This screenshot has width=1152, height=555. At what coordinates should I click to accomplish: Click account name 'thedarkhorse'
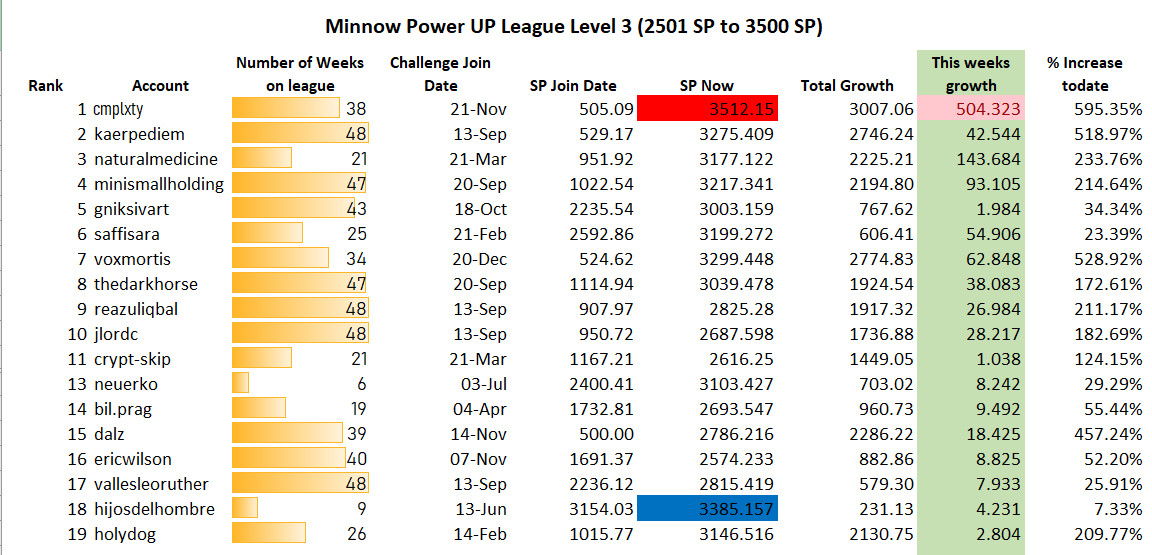[x=145, y=284]
